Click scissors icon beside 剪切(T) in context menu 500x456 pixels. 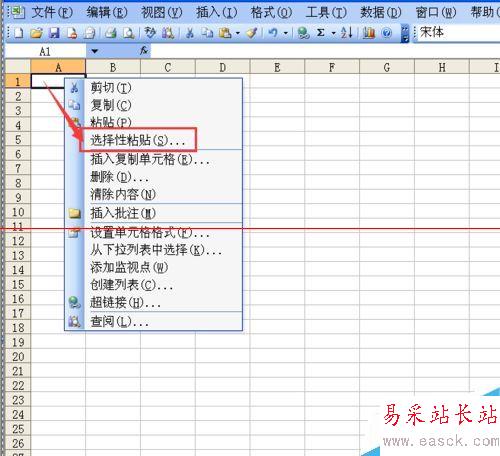pyautogui.click(x=74, y=88)
